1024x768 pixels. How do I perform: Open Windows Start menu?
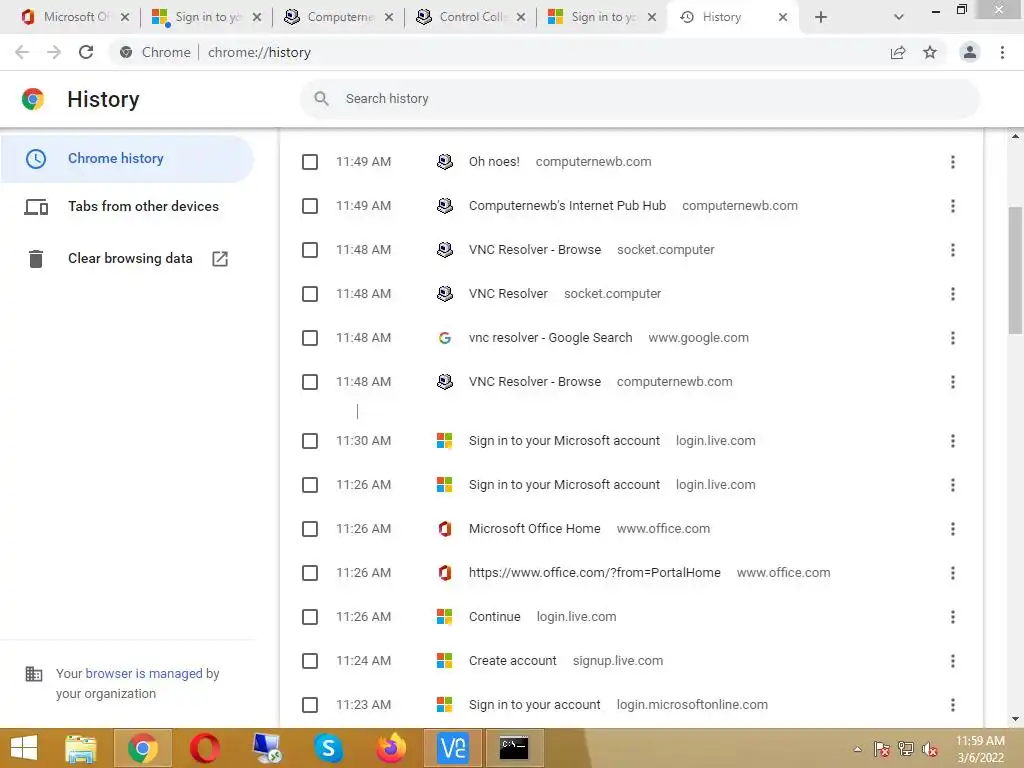(24, 748)
